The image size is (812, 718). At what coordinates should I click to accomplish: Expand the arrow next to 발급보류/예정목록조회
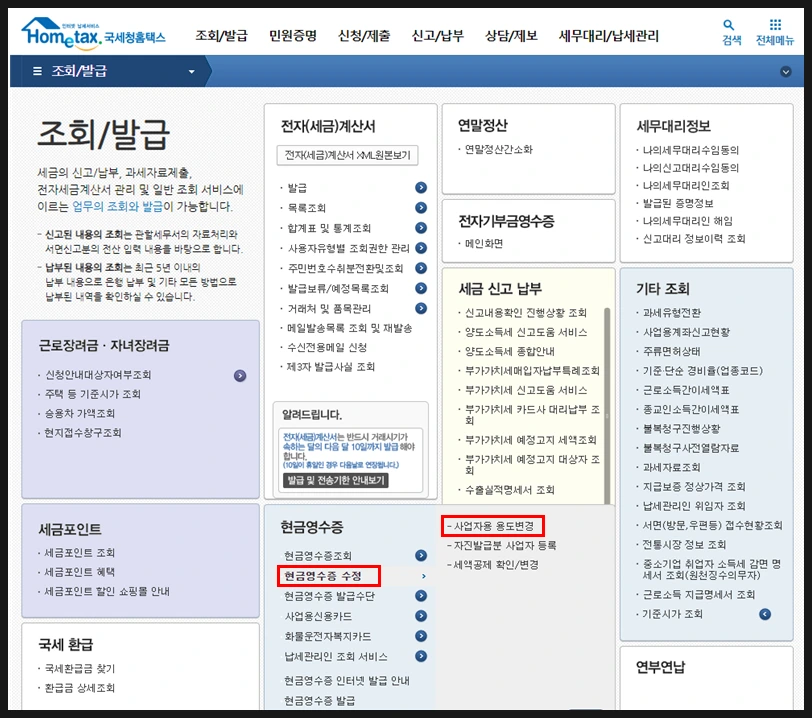[421, 289]
